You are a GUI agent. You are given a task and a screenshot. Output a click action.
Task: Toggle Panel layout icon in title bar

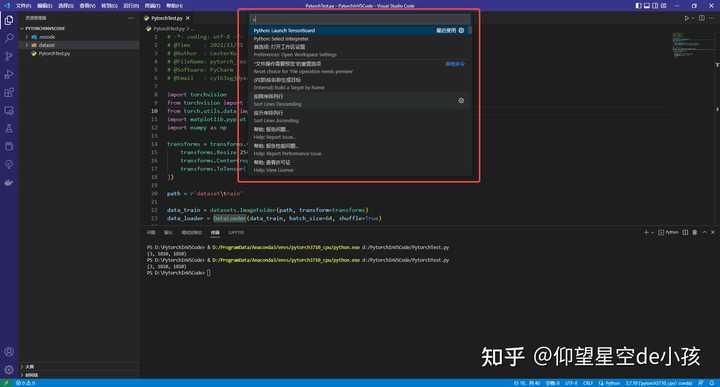[647, 6]
